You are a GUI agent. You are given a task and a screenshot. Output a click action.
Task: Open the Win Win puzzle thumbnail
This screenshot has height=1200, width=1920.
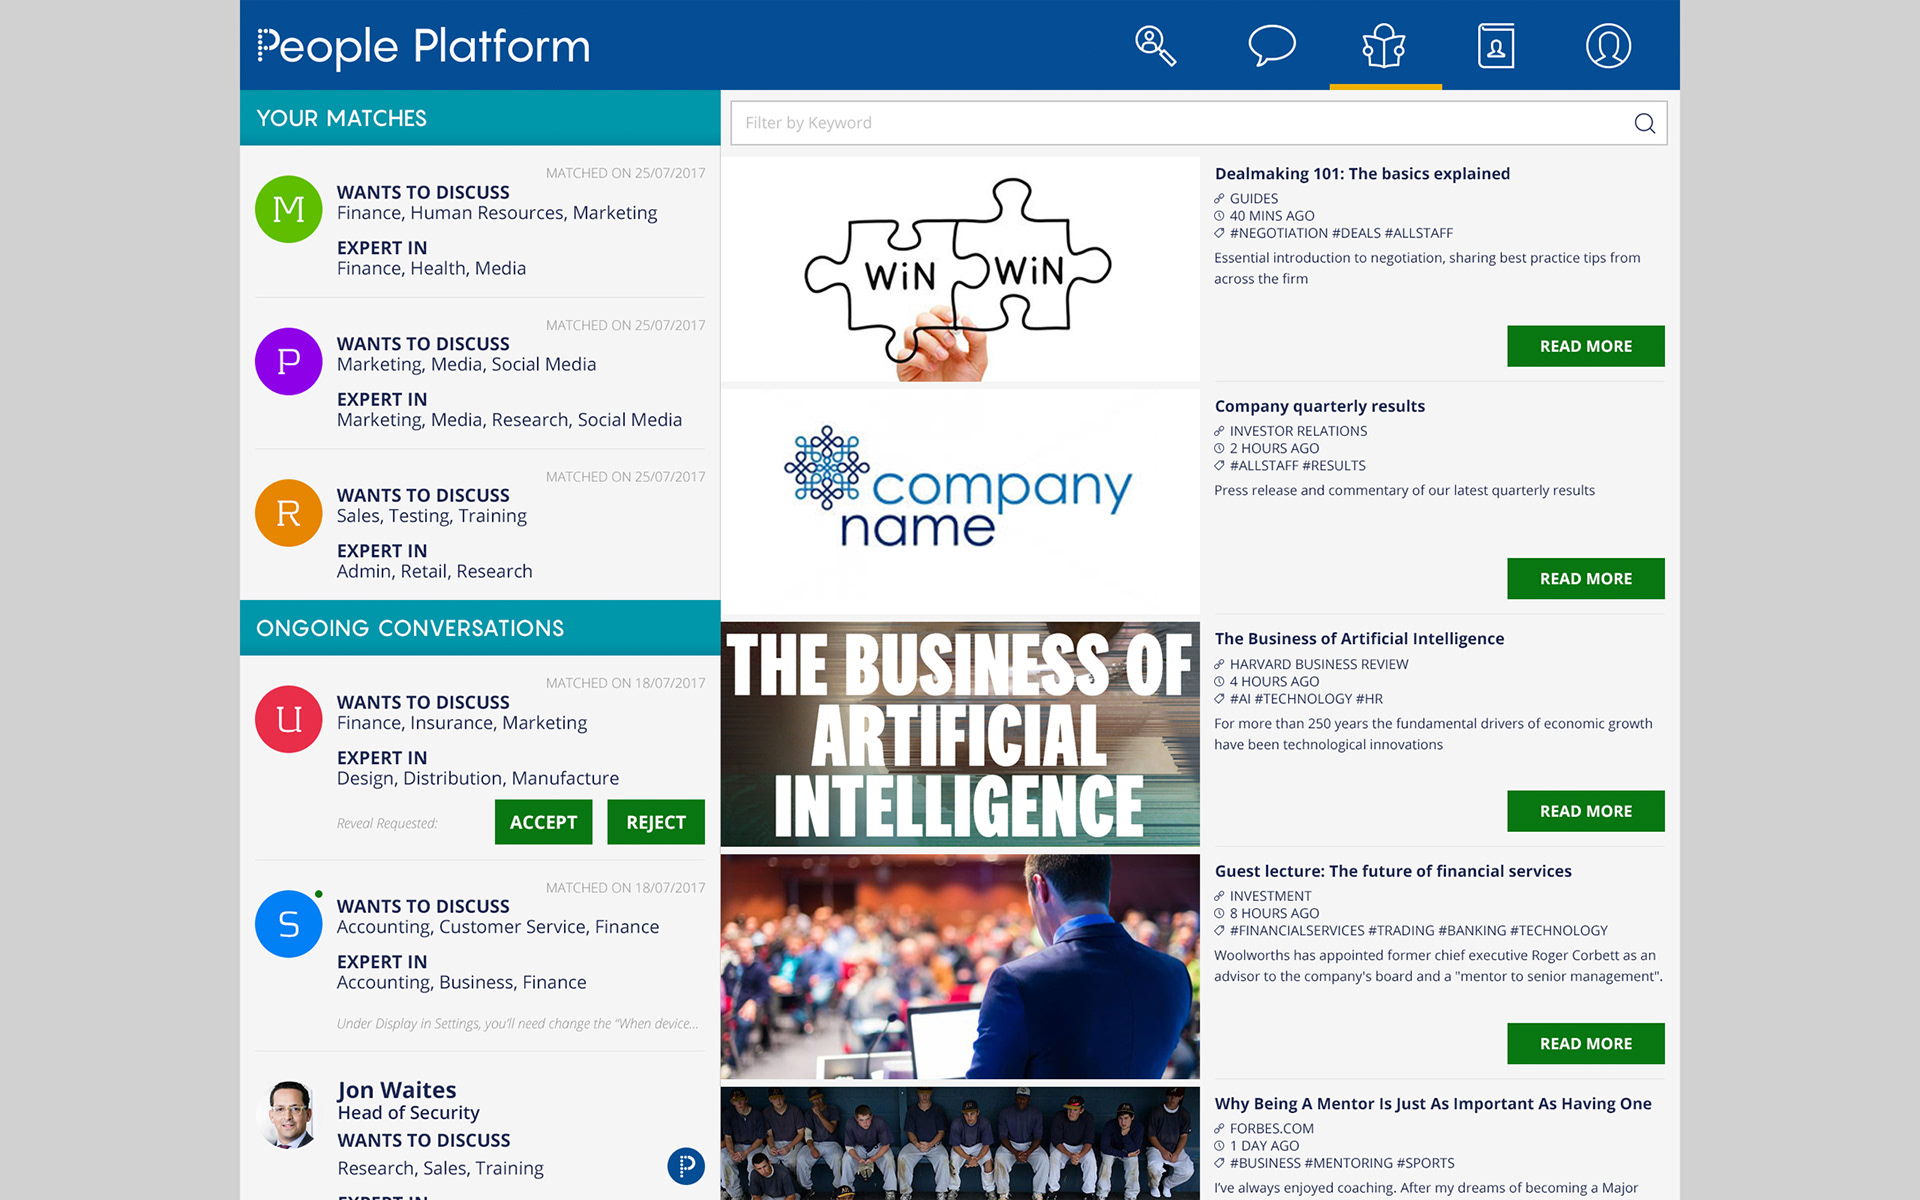(960, 269)
